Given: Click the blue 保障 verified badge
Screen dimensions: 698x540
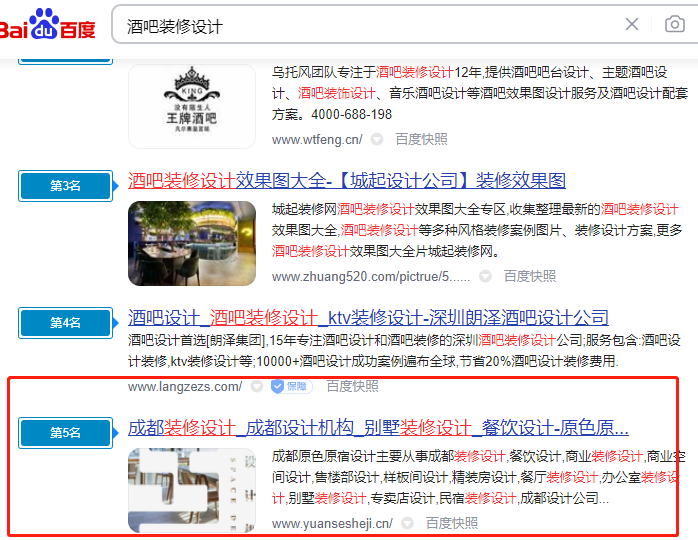Looking at the screenshot, I should (290, 386).
